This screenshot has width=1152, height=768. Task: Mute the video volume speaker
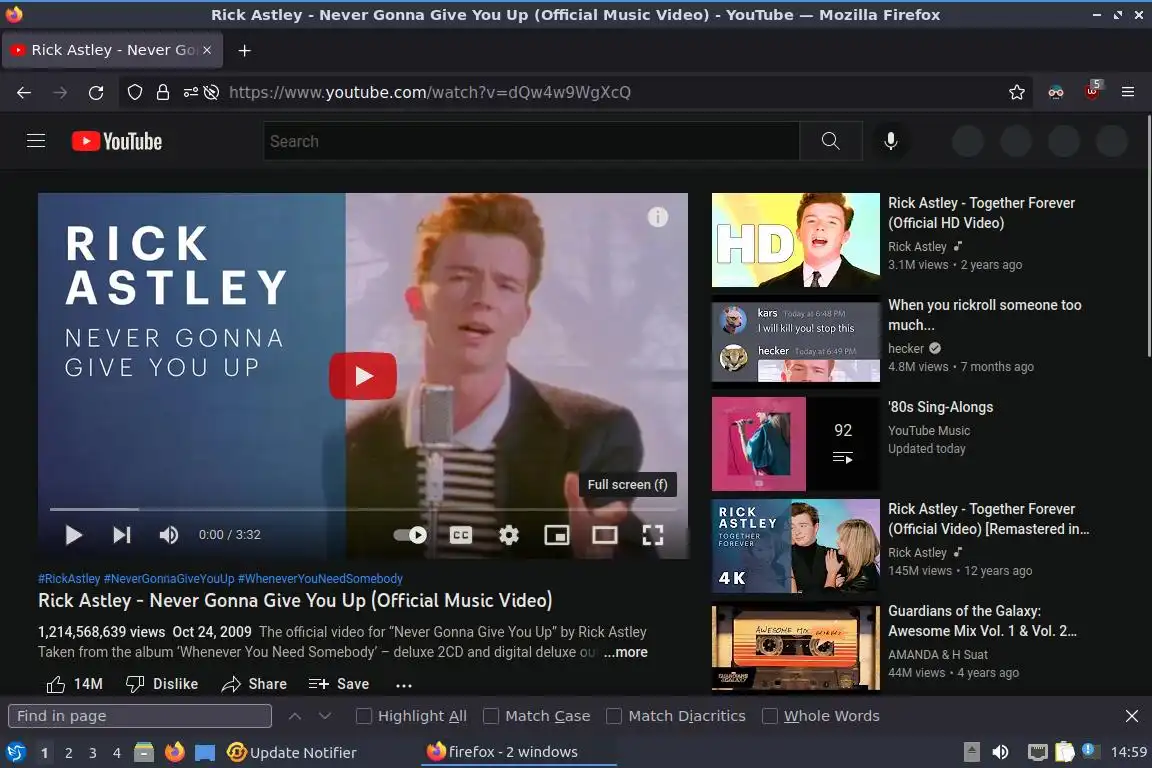coord(169,535)
